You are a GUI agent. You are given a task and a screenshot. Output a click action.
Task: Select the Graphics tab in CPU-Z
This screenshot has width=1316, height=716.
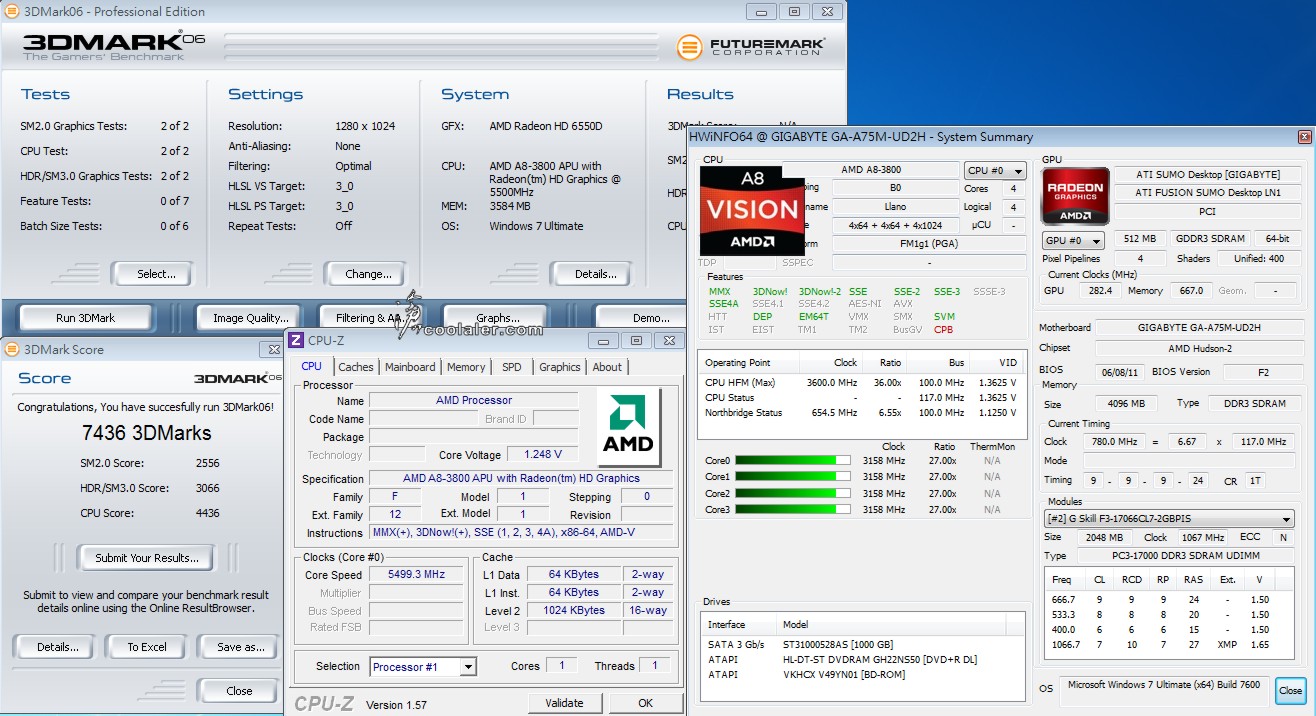tap(560, 367)
